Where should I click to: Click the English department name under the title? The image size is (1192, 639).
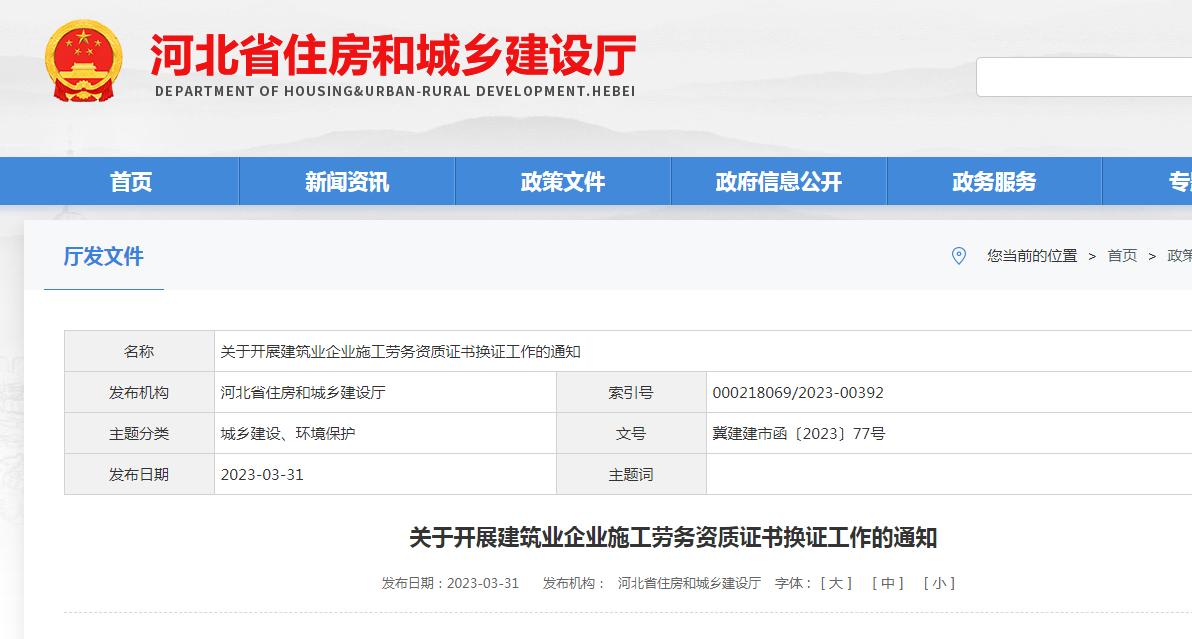click(x=395, y=91)
